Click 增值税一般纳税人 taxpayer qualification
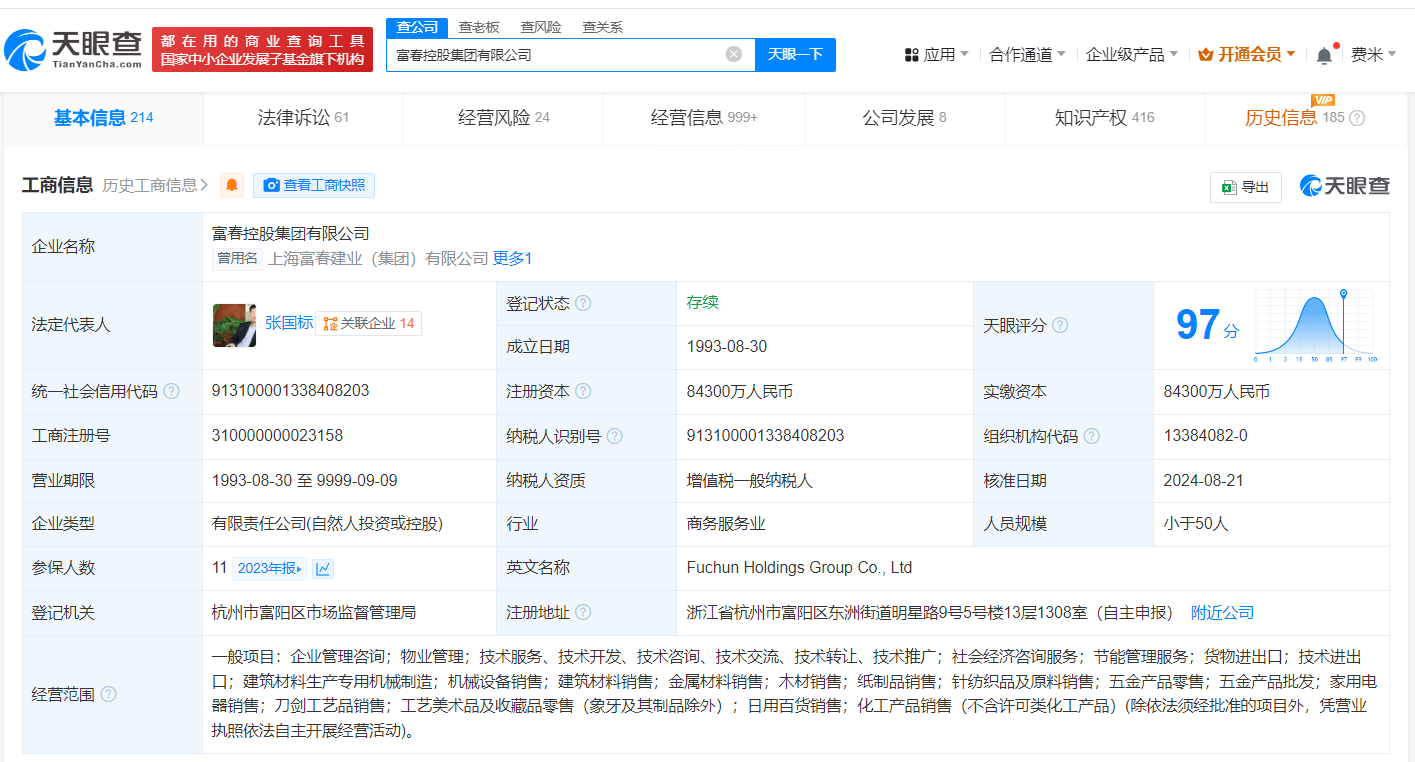 coord(749,480)
